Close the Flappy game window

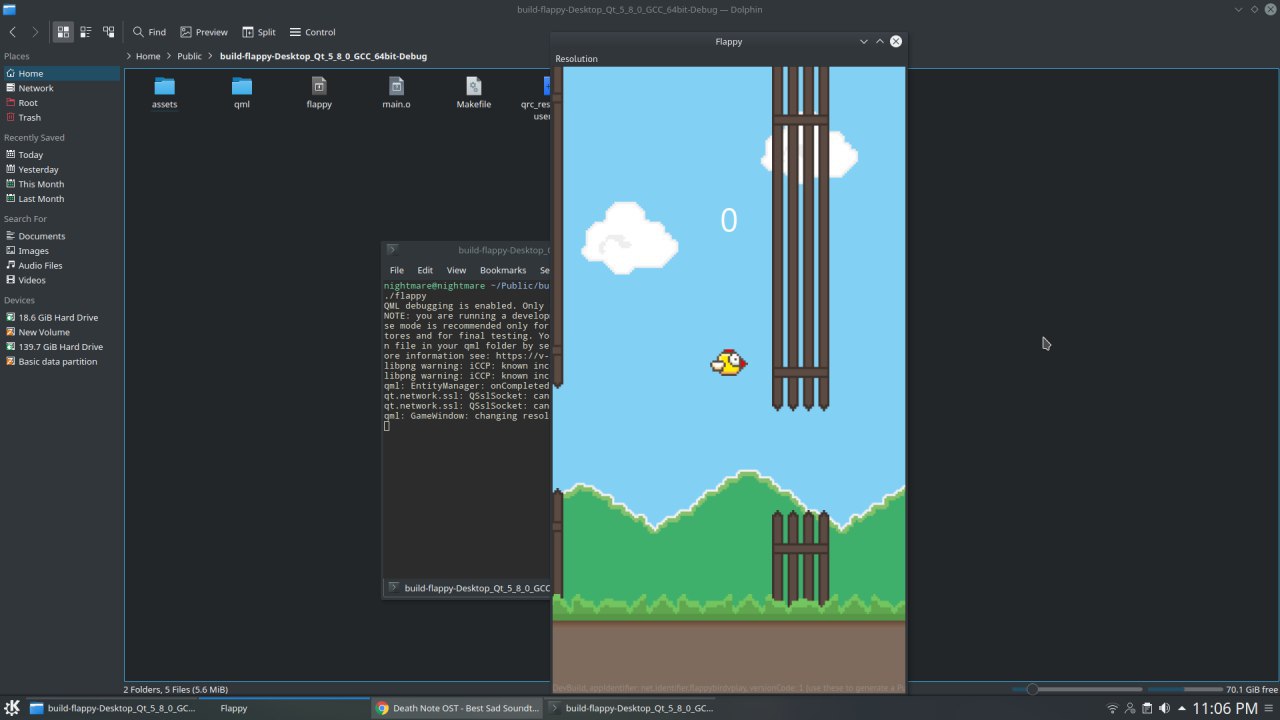pyautogui.click(x=896, y=41)
